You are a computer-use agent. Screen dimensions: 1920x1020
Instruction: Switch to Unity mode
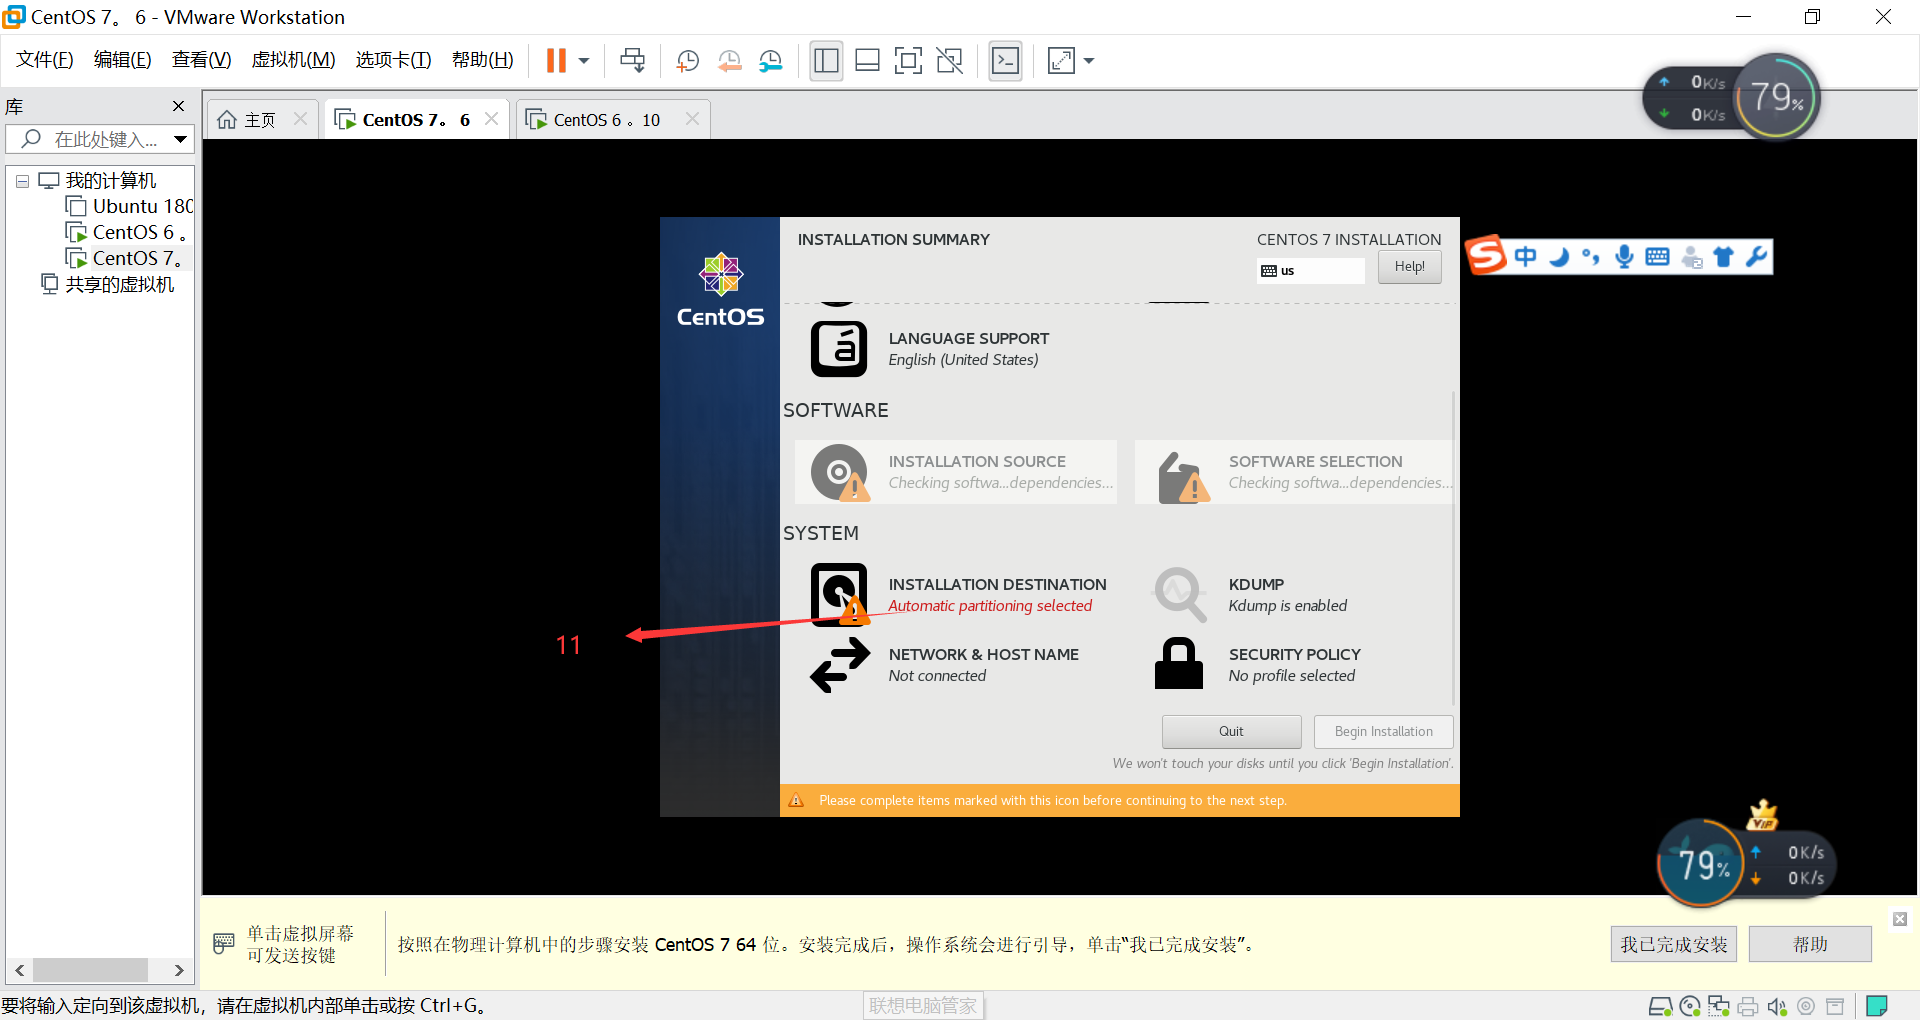pos(949,61)
